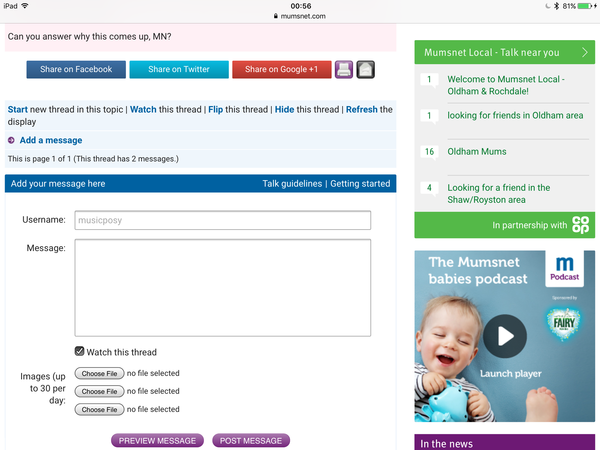The height and width of the screenshot is (450, 600).
Task: Open Talk guidelines
Action: pyautogui.click(x=292, y=184)
